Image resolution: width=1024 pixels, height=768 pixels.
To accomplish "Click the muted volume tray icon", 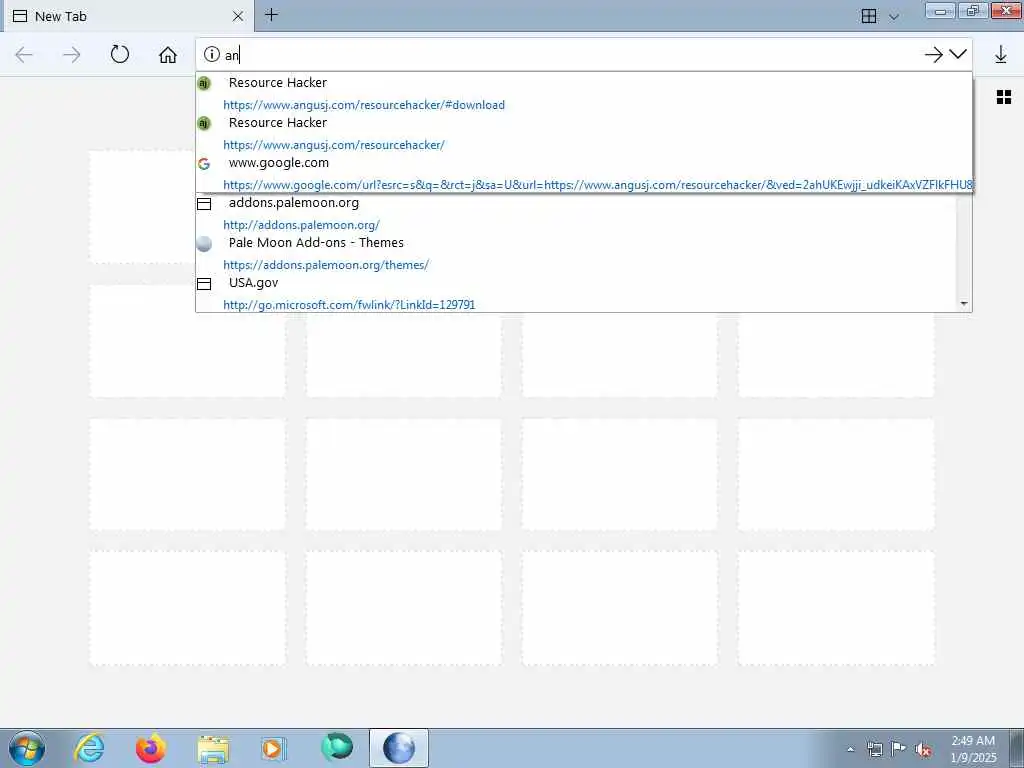I will (x=923, y=749).
